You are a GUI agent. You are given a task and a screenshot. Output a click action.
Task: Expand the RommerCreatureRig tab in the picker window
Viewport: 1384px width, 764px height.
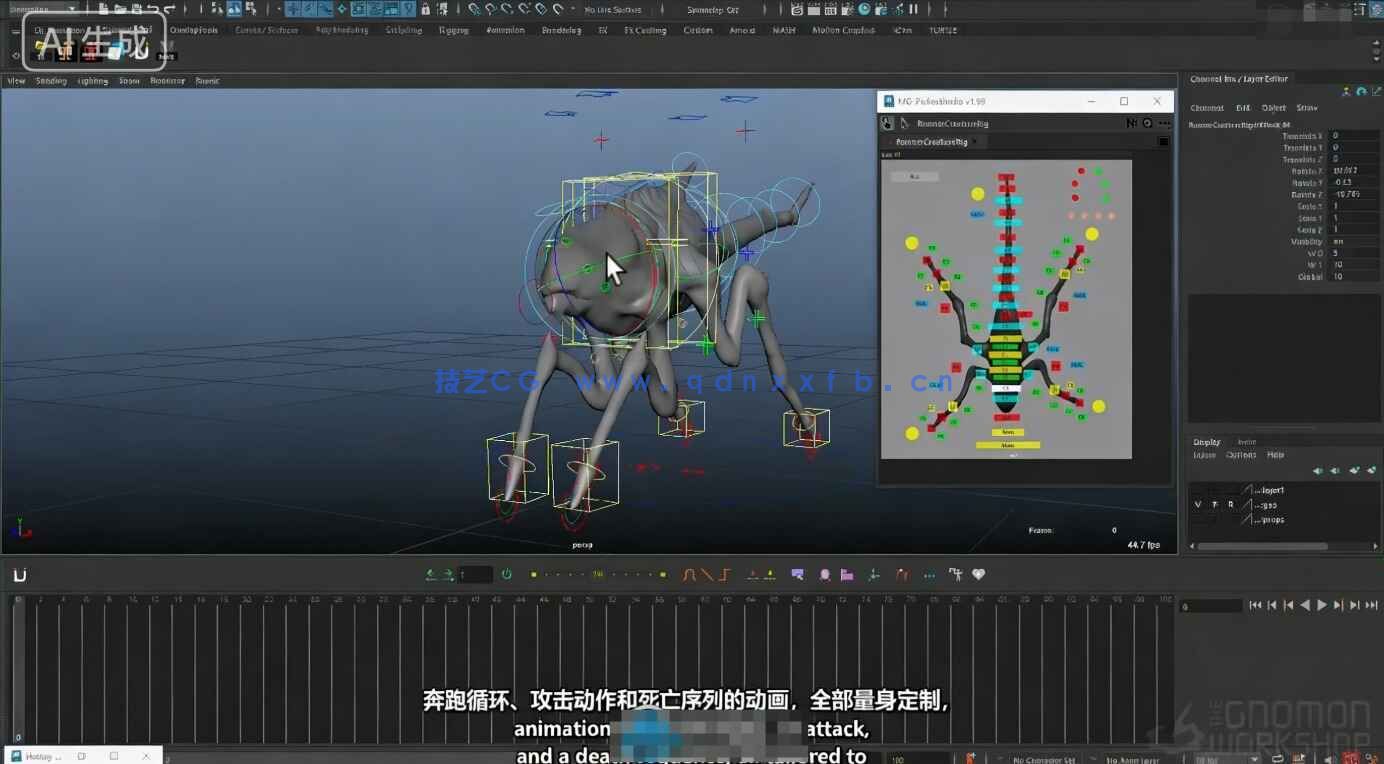(x=932, y=141)
